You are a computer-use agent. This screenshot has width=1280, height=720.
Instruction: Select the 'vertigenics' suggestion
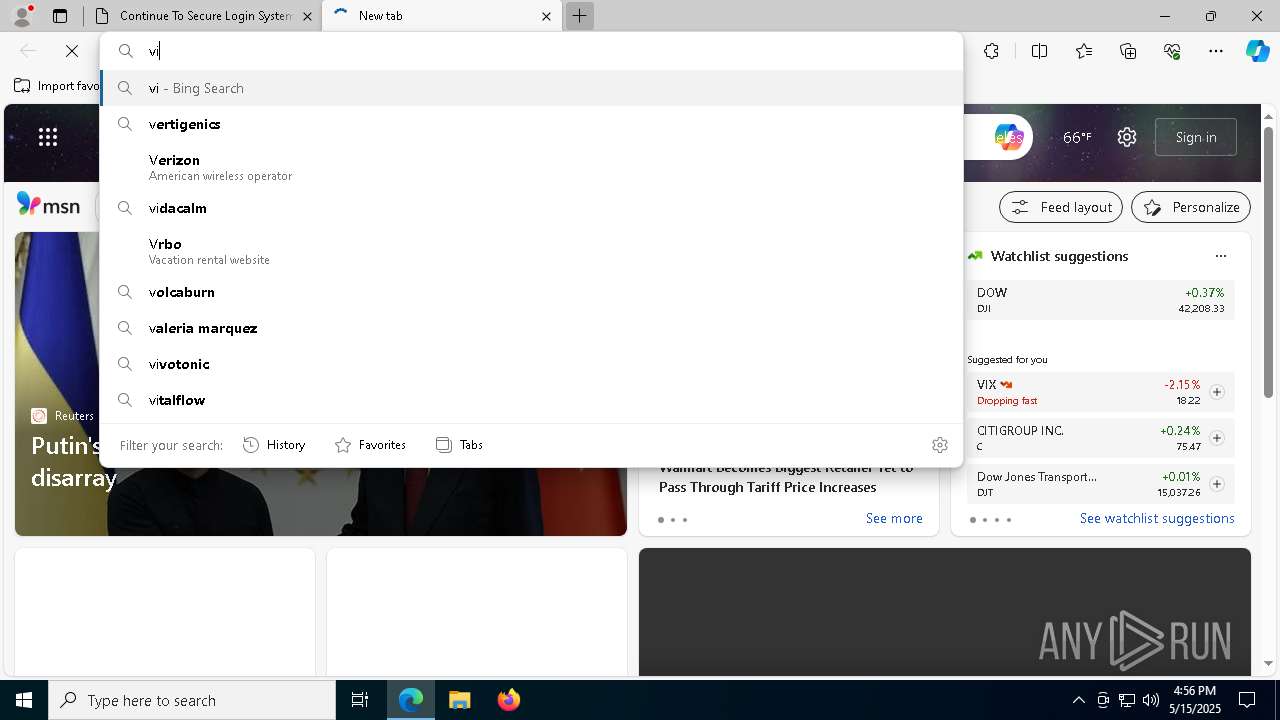[531, 124]
